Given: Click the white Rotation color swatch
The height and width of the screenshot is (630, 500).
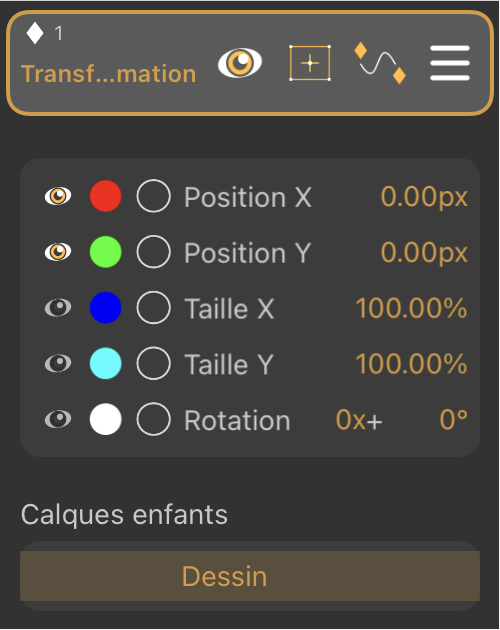Looking at the screenshot, I should coord(106,419).
